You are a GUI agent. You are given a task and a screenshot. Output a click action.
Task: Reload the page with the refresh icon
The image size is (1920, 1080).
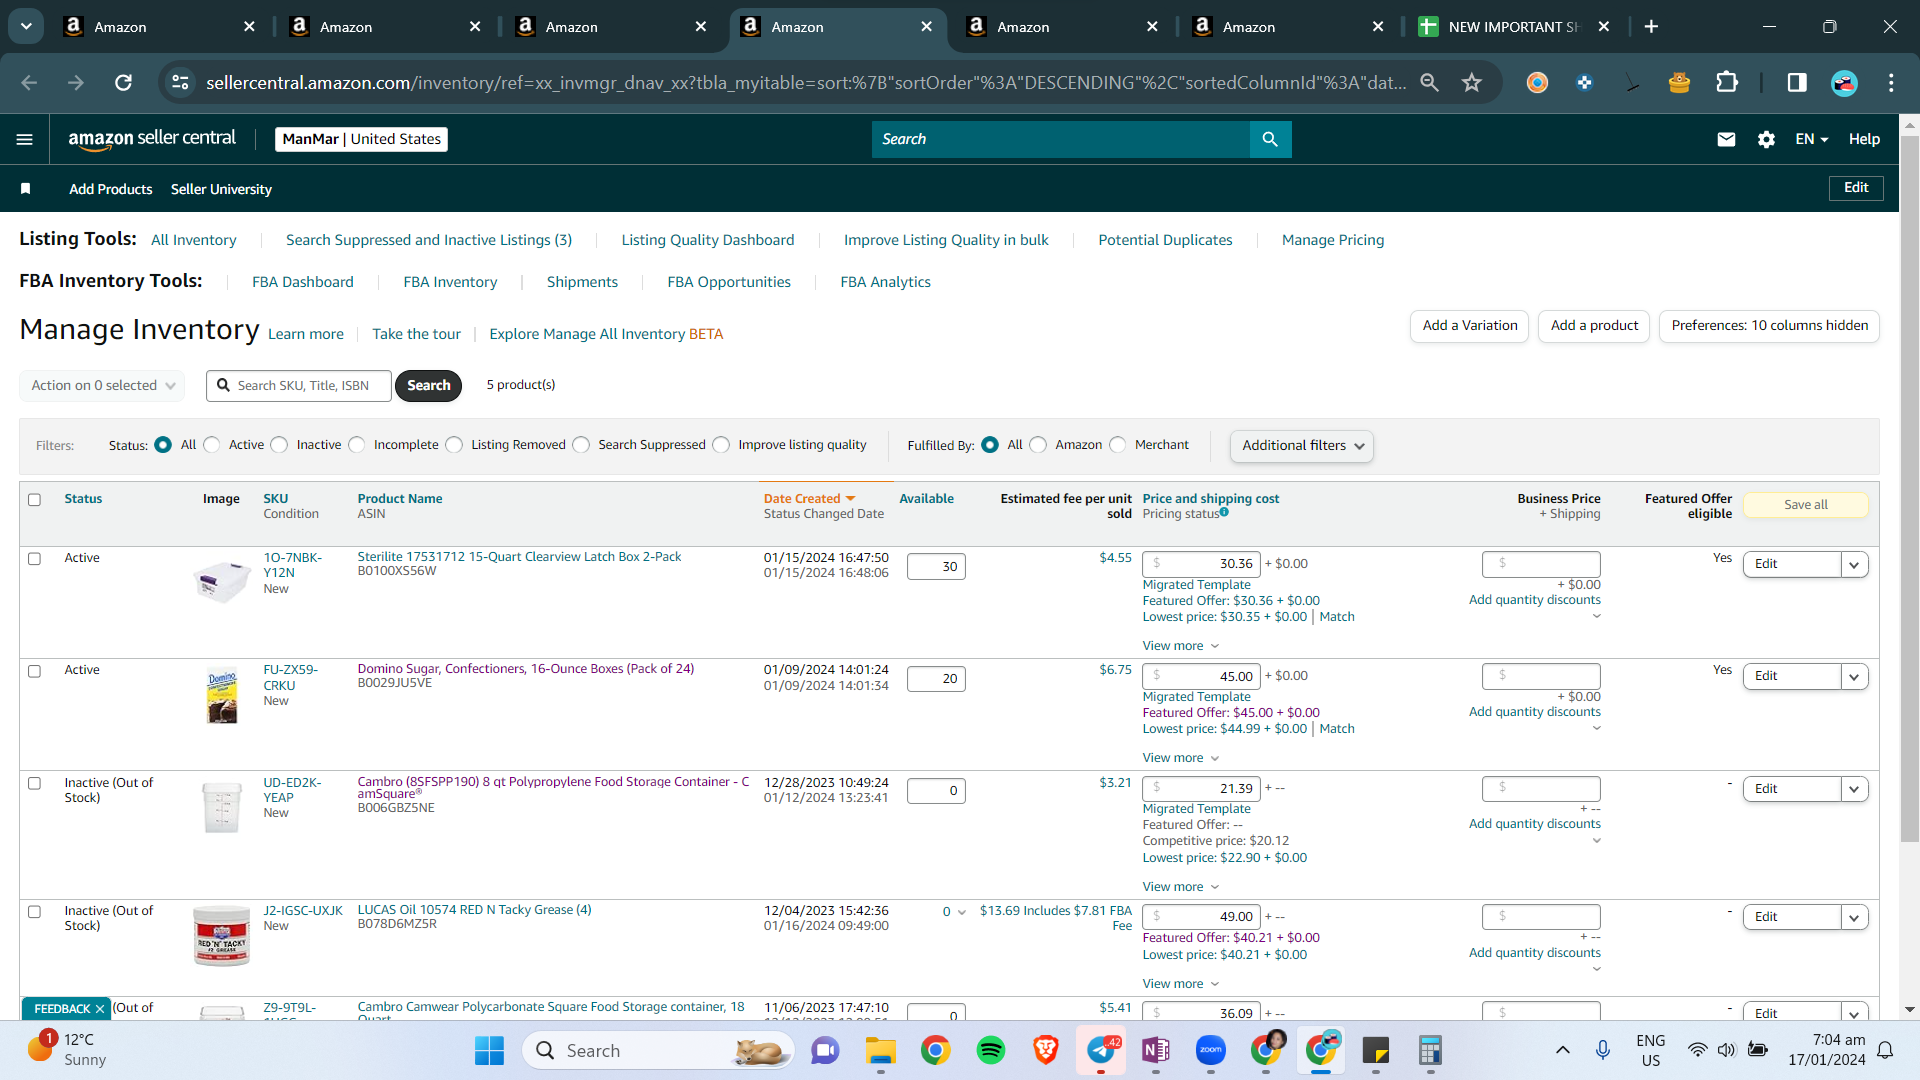point(123,82)
